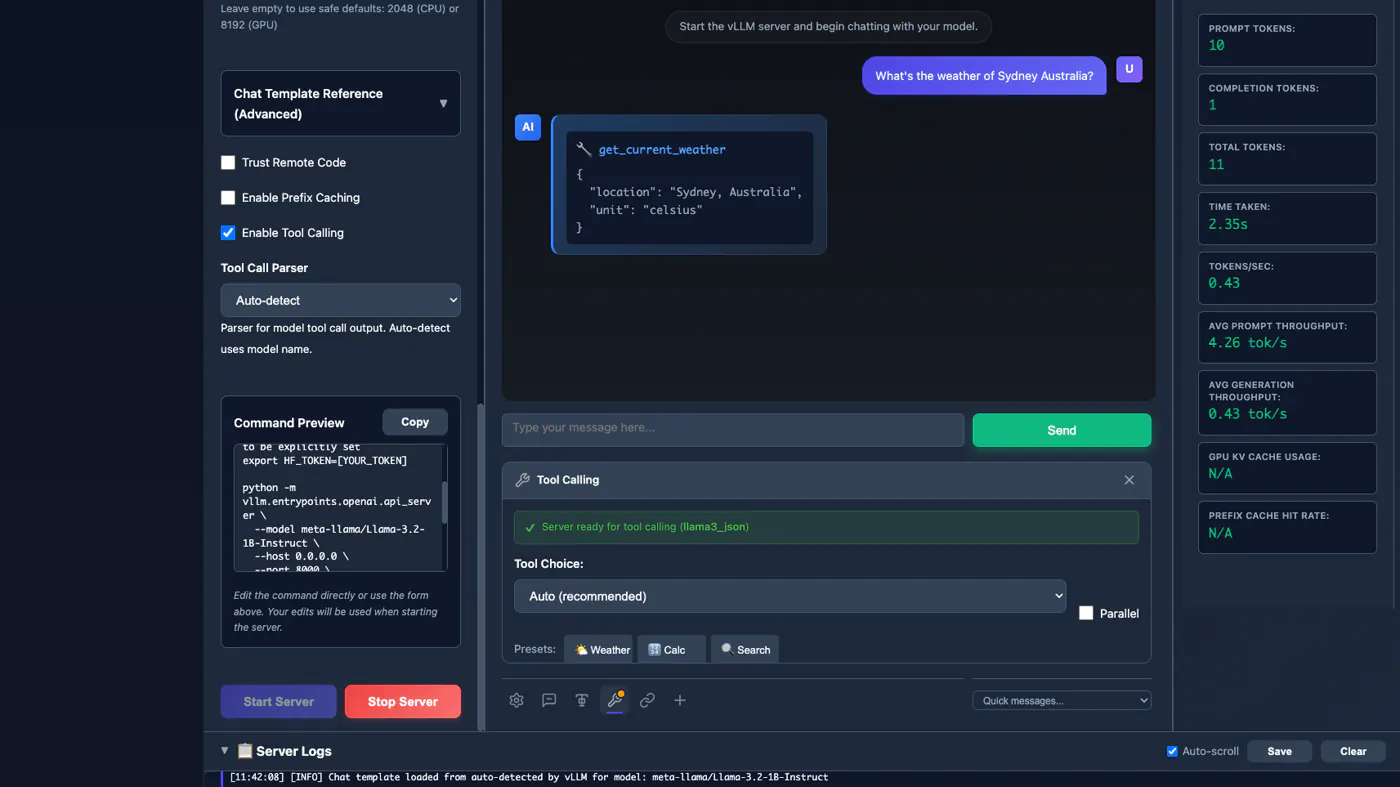Collapse the Server Logs triangle
This screenshot has height=787, width=1400.
[224, 751]
